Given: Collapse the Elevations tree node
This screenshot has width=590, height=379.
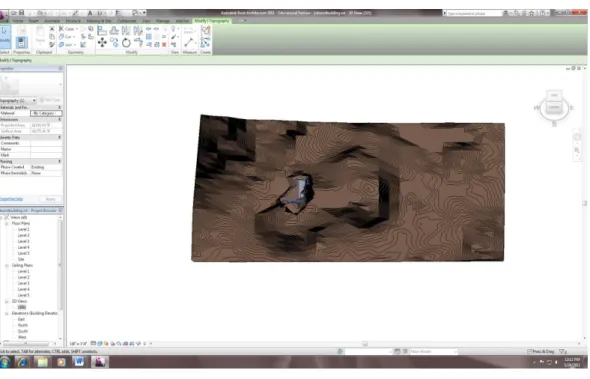Looking at the screenshot, I should 6,314.
